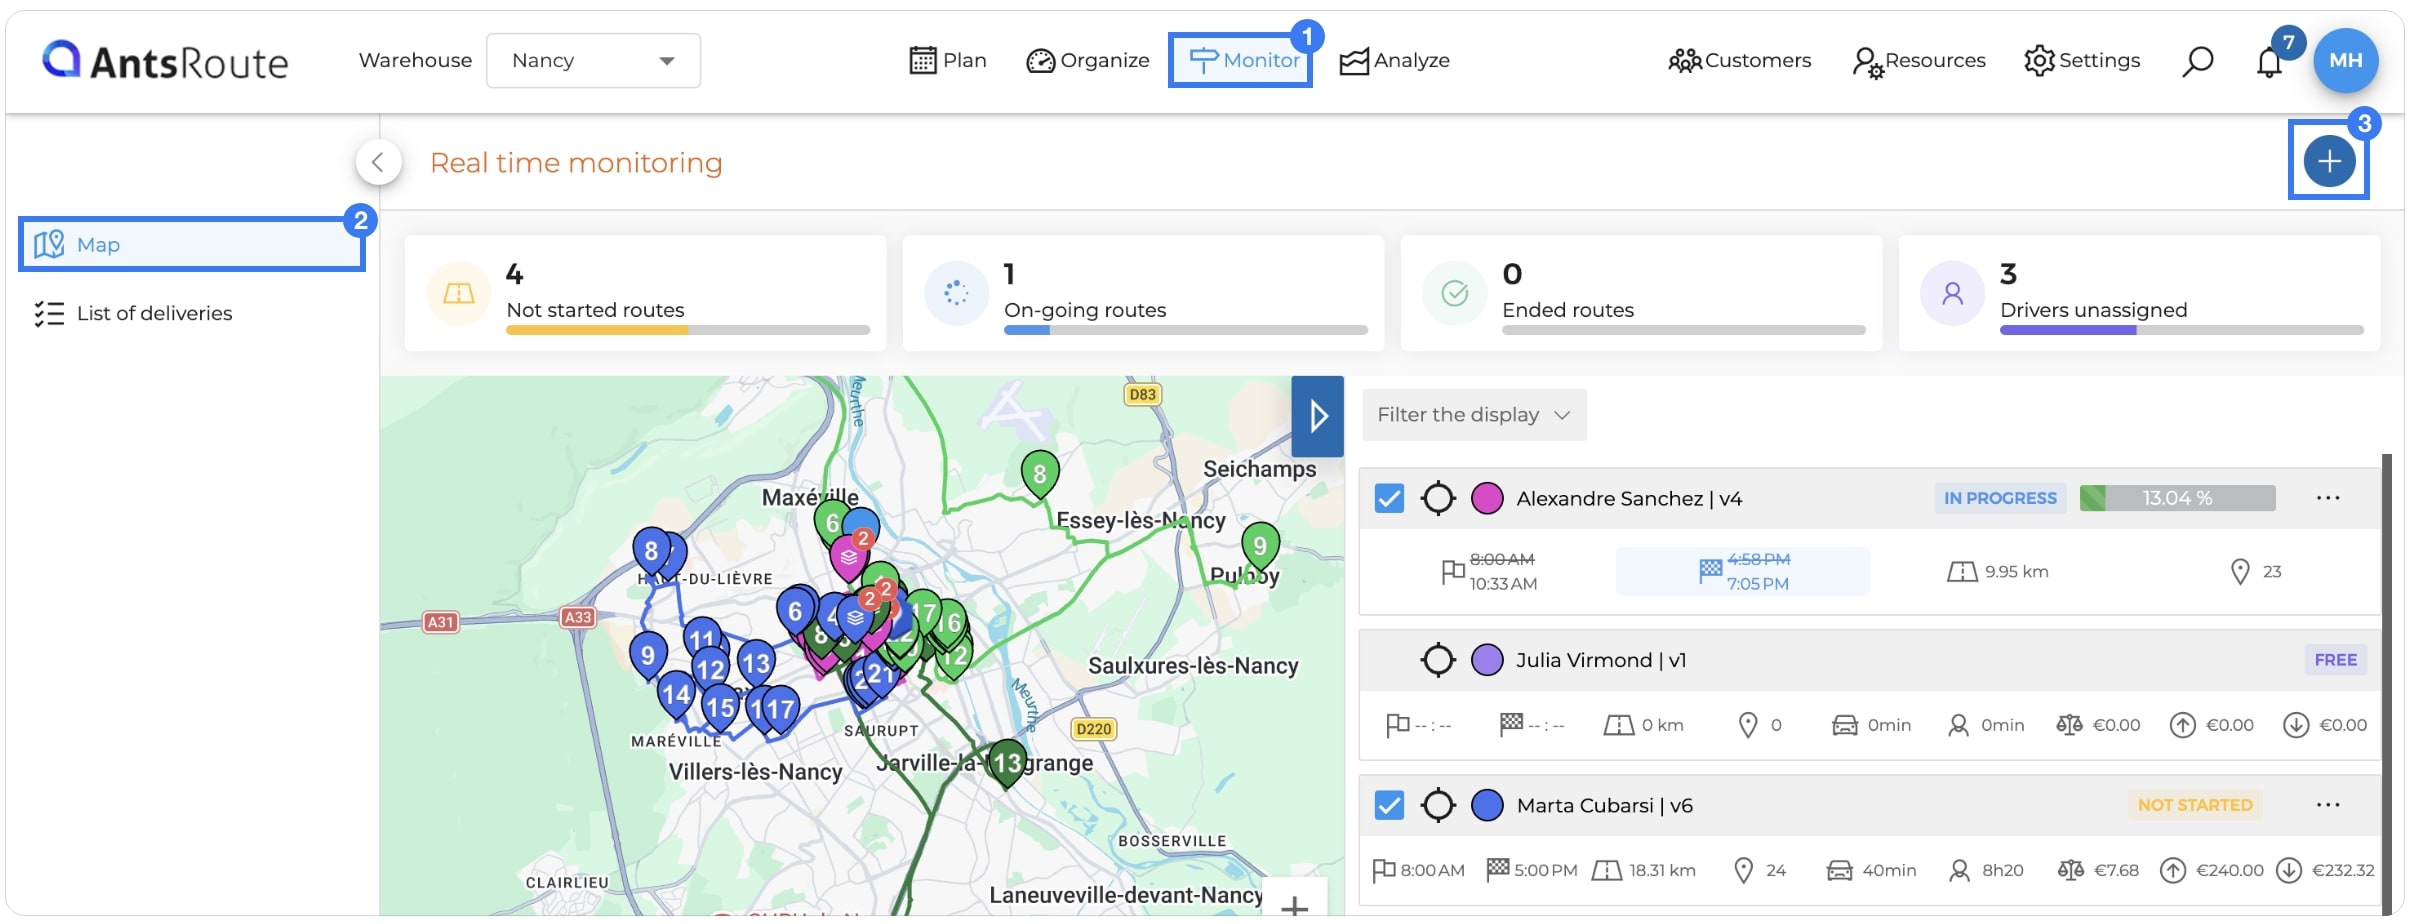Click the Julia Virmond 0 km road icon

tap(1618, 725)
